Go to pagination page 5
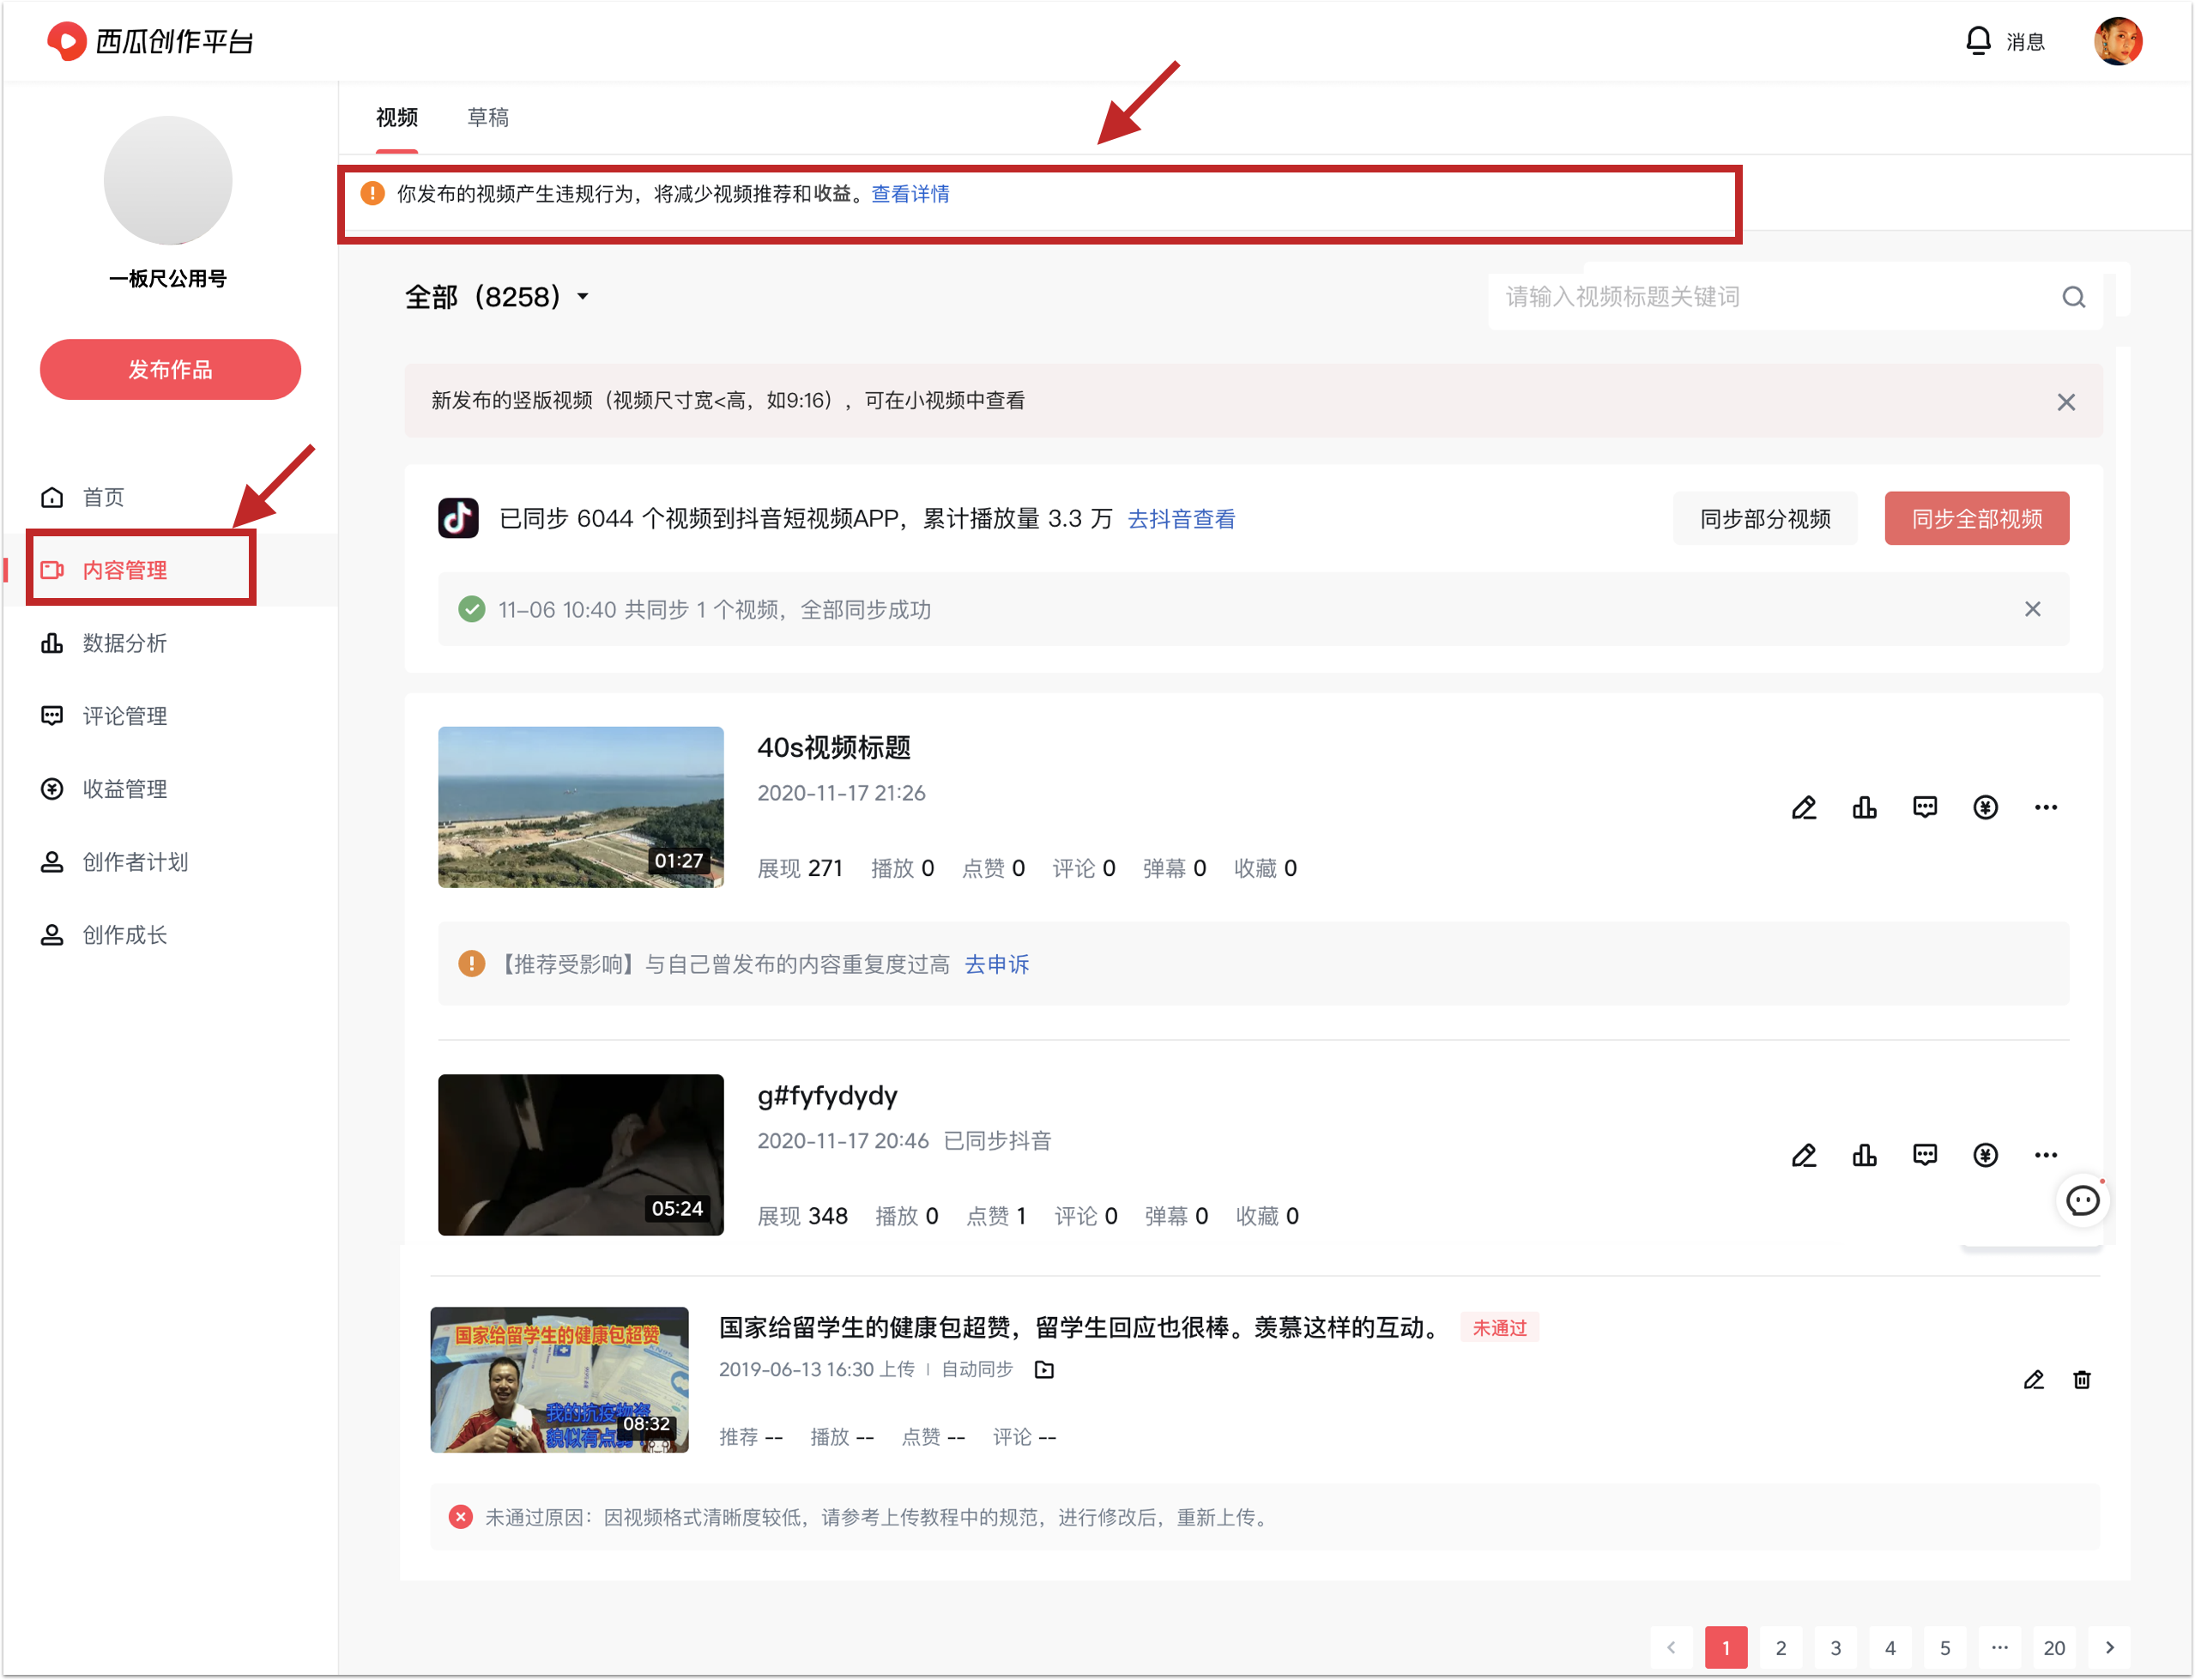Viewport: 2195px width, 1680px height. coord(1945,1647)
